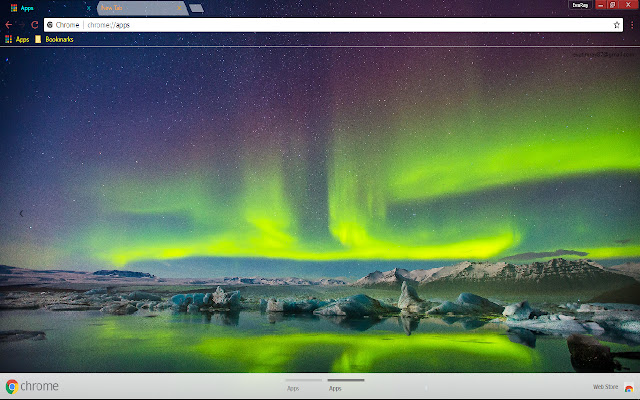Select the first Apps page indicator
640x400 pixels.
[303, 384]
